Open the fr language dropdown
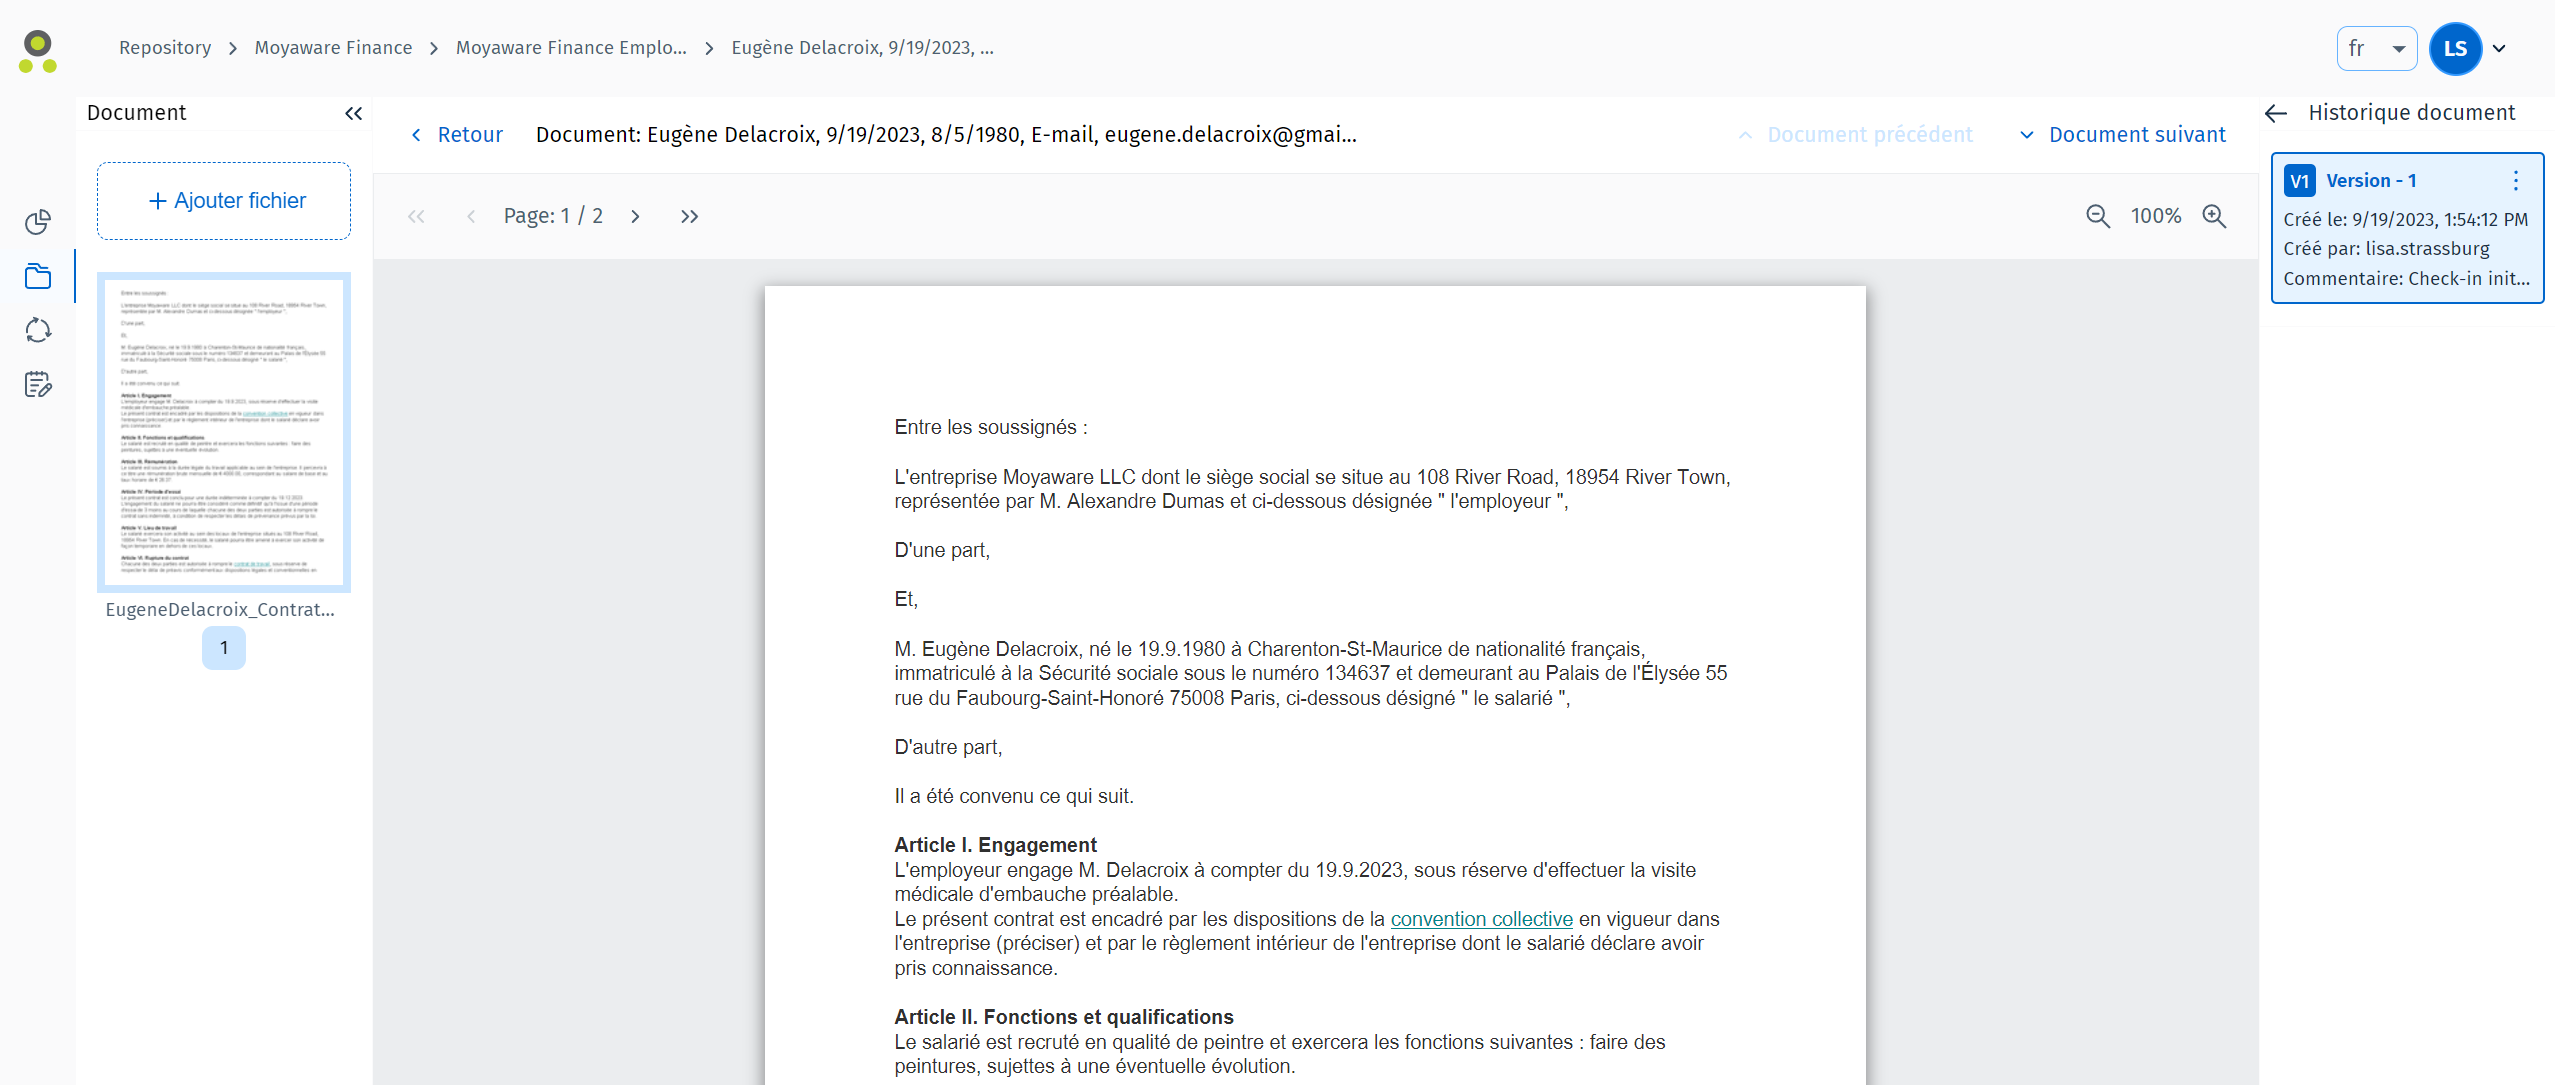Screen dimensions: 2555x1085 (x=2376, y=49)
